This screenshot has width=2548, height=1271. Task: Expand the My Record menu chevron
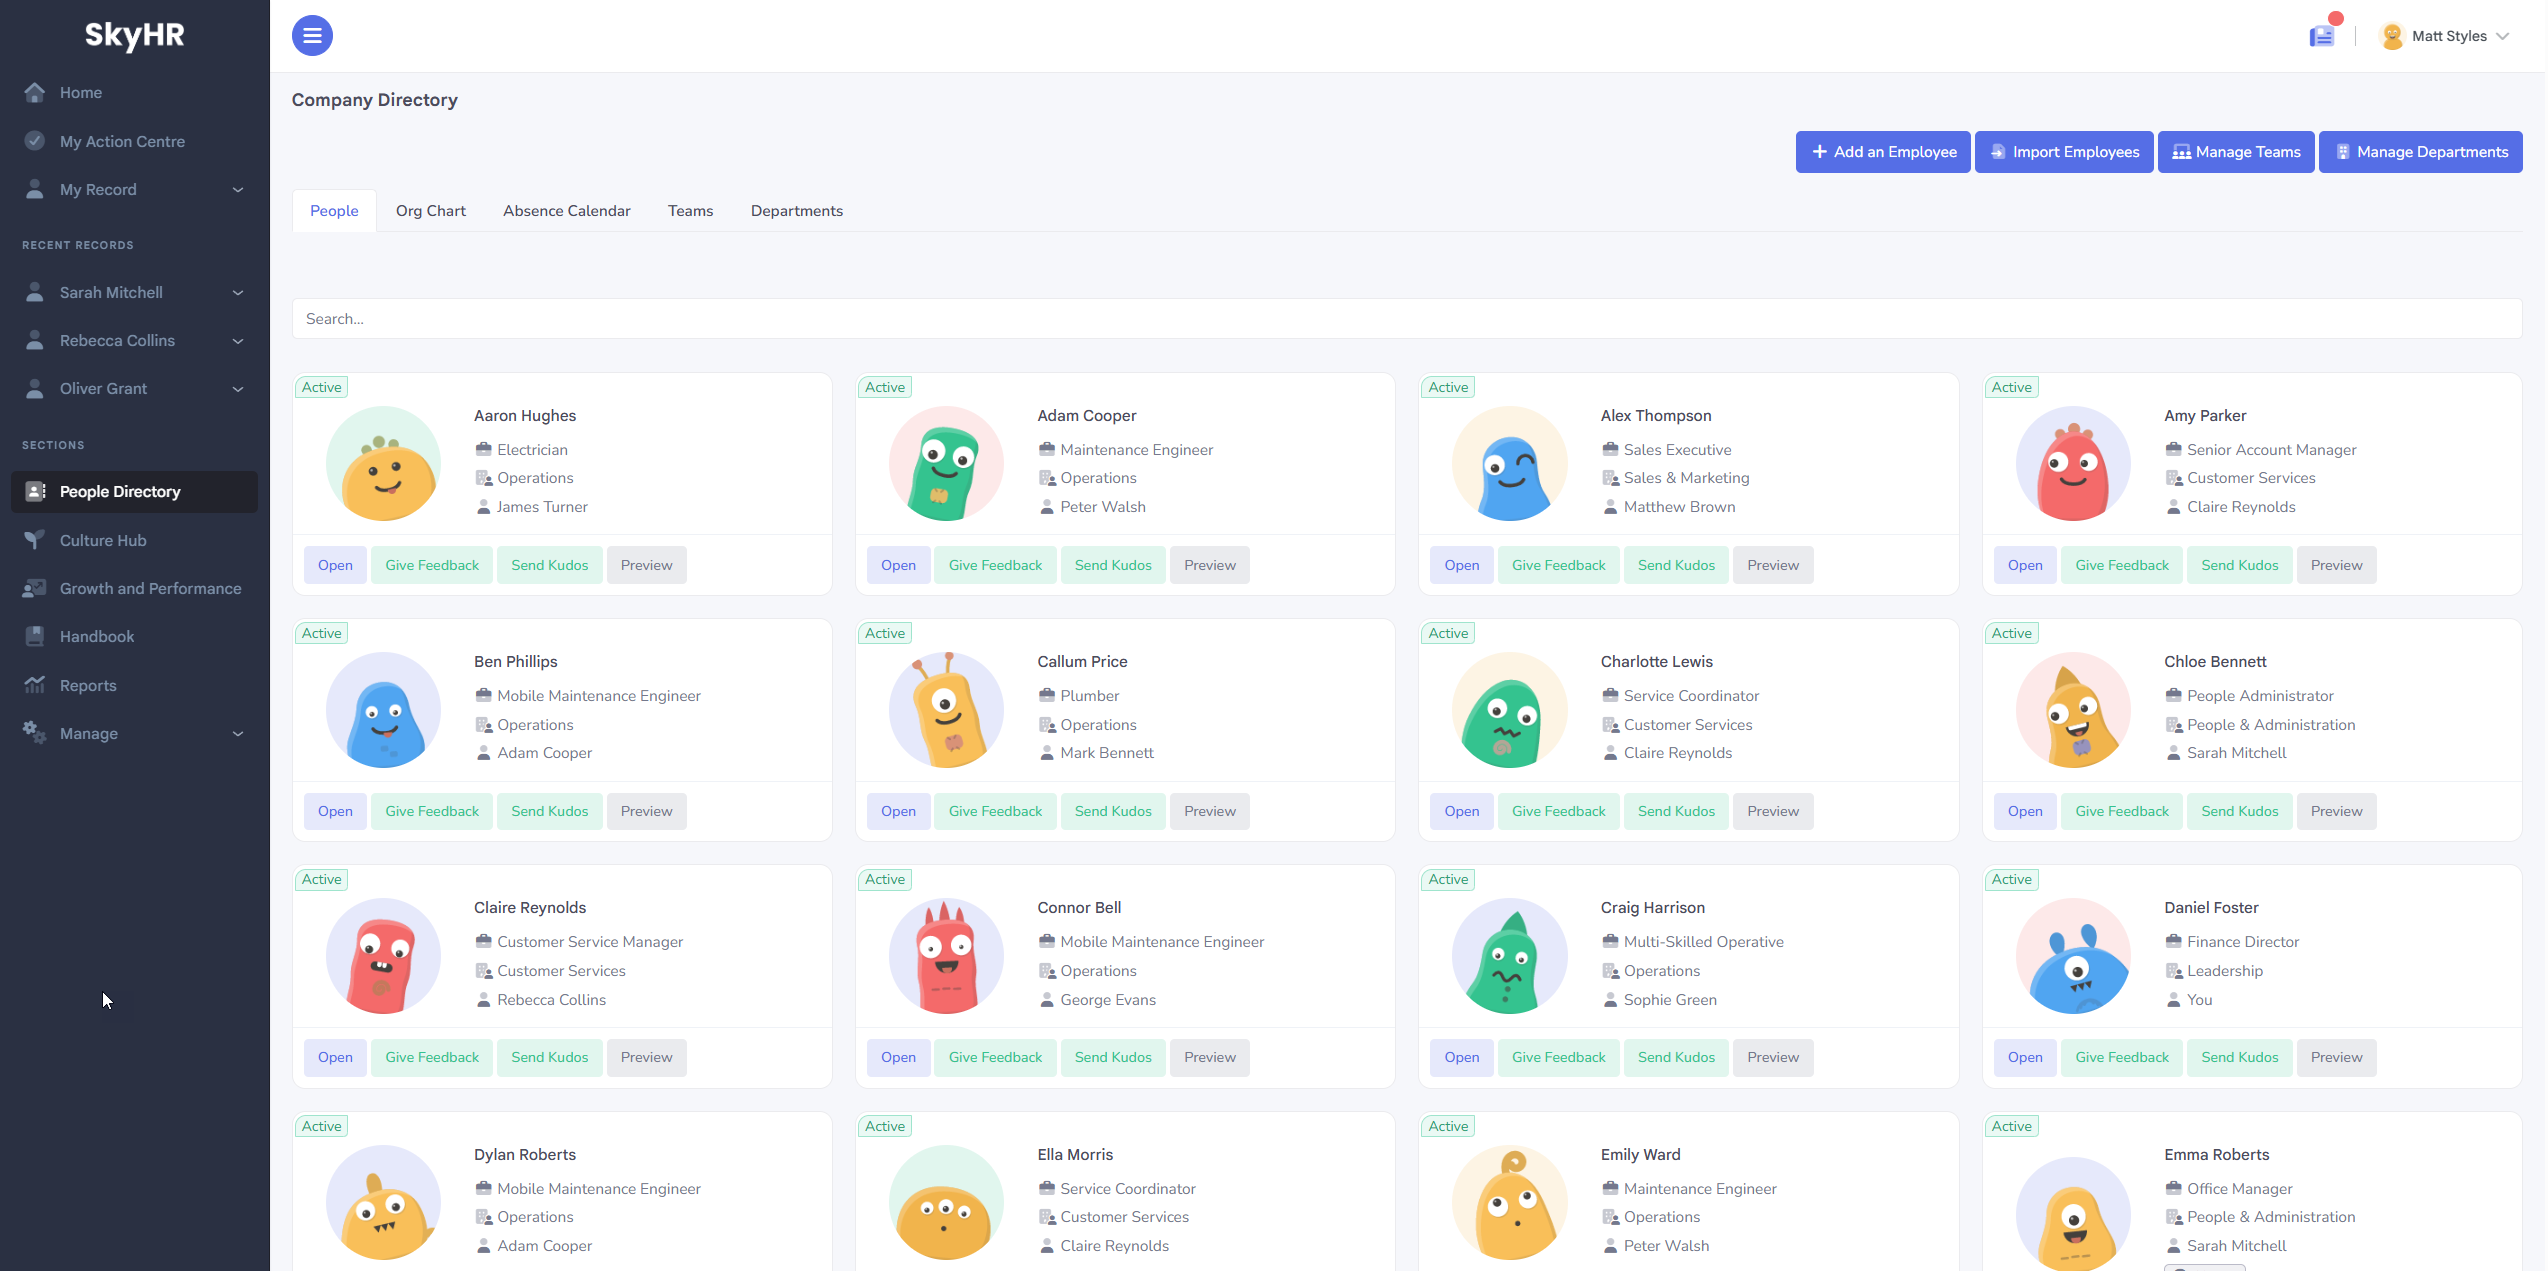[238, 190]
